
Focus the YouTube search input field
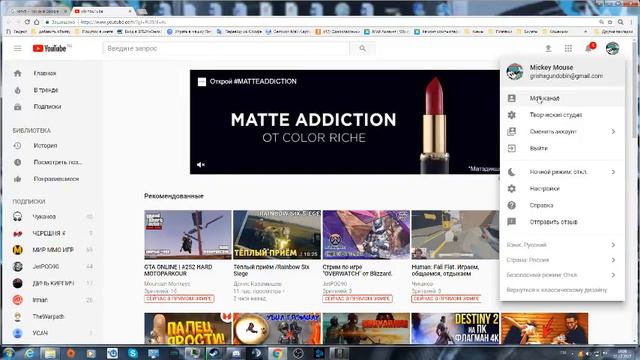tap(227, 49)
